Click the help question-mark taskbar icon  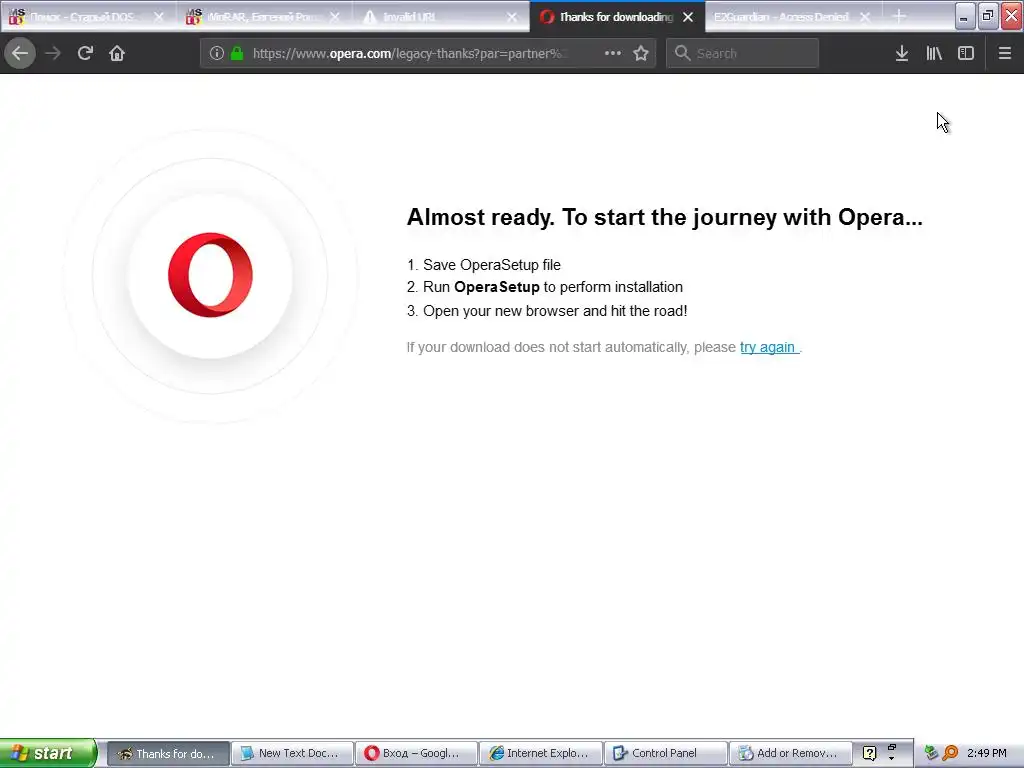point(869,753)
